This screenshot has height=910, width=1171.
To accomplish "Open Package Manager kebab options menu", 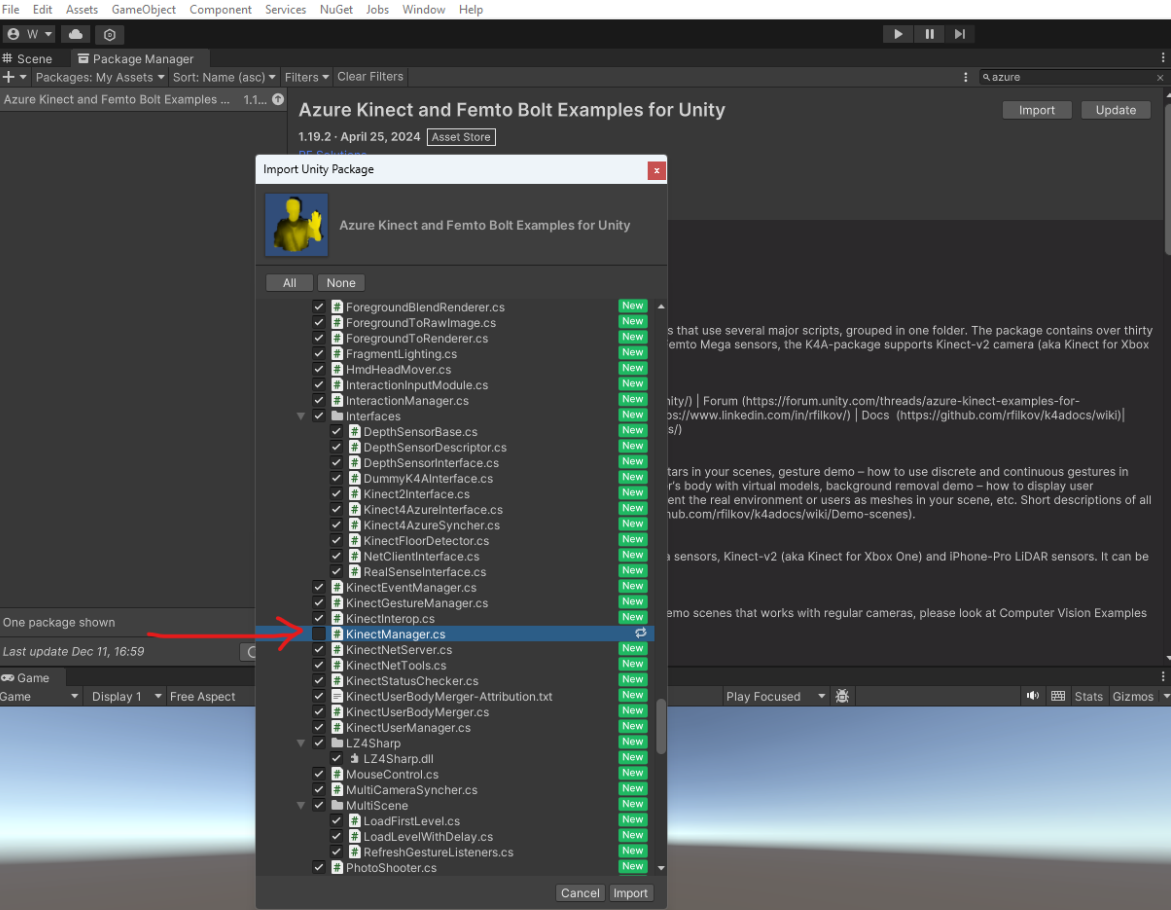I will point(966,77).
